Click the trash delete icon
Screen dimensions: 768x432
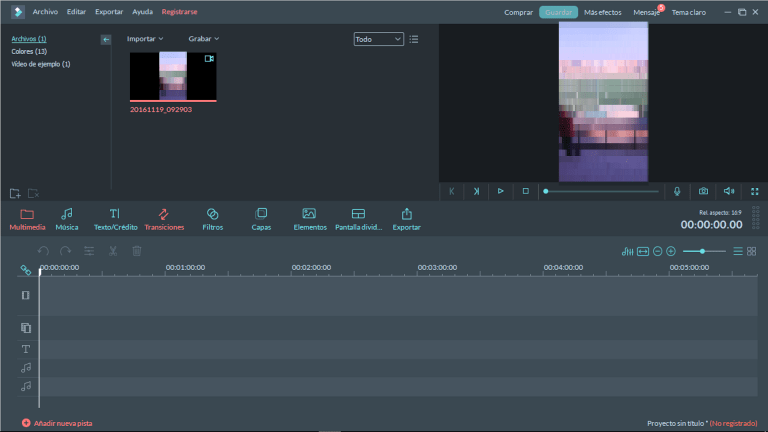click(x=137, y=251)
